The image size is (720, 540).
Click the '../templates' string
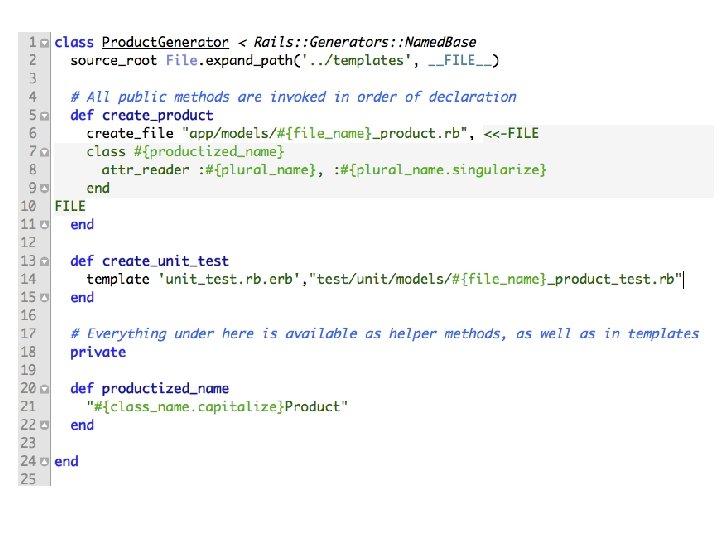(355, 60)
